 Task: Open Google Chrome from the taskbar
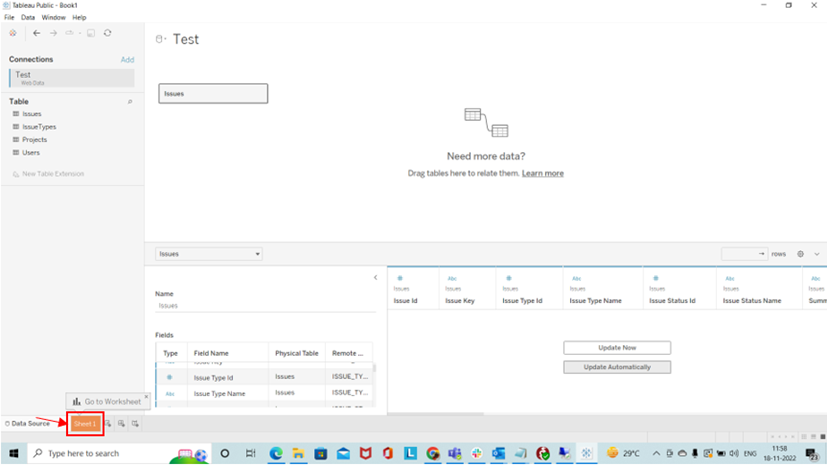click(432, 453)
